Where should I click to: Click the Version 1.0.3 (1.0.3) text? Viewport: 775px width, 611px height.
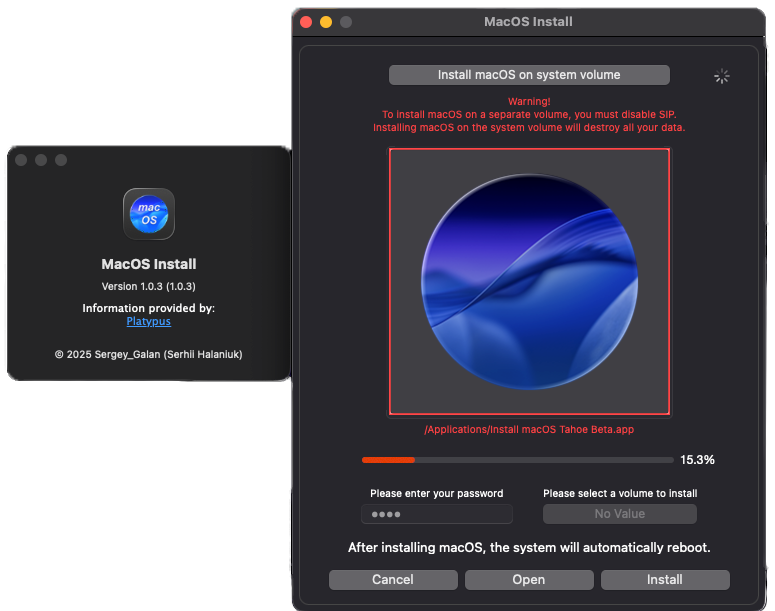pyautogui.click(x=149, y=287)
